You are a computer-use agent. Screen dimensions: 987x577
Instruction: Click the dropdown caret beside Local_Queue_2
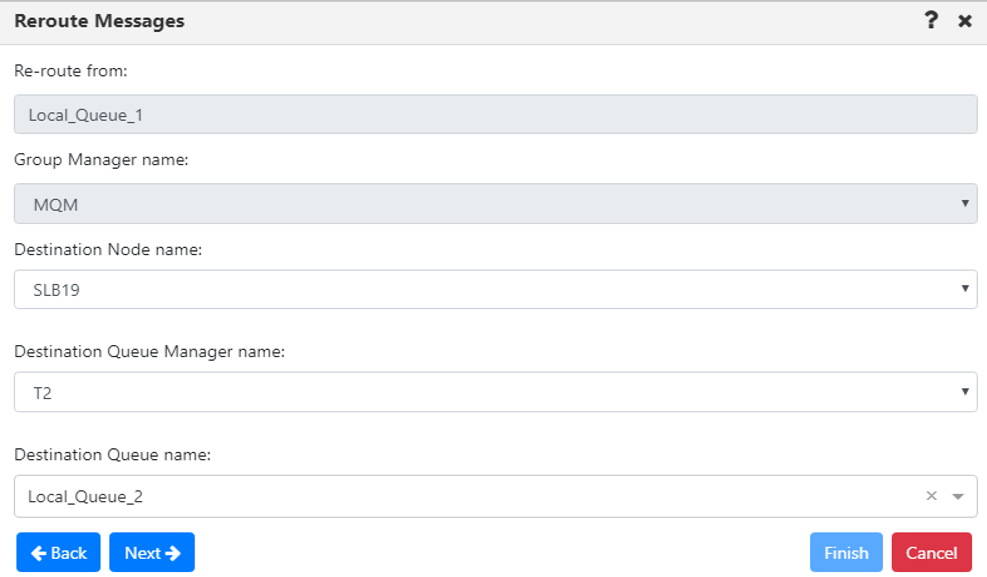pyautogui.click(x=958, y=495)
